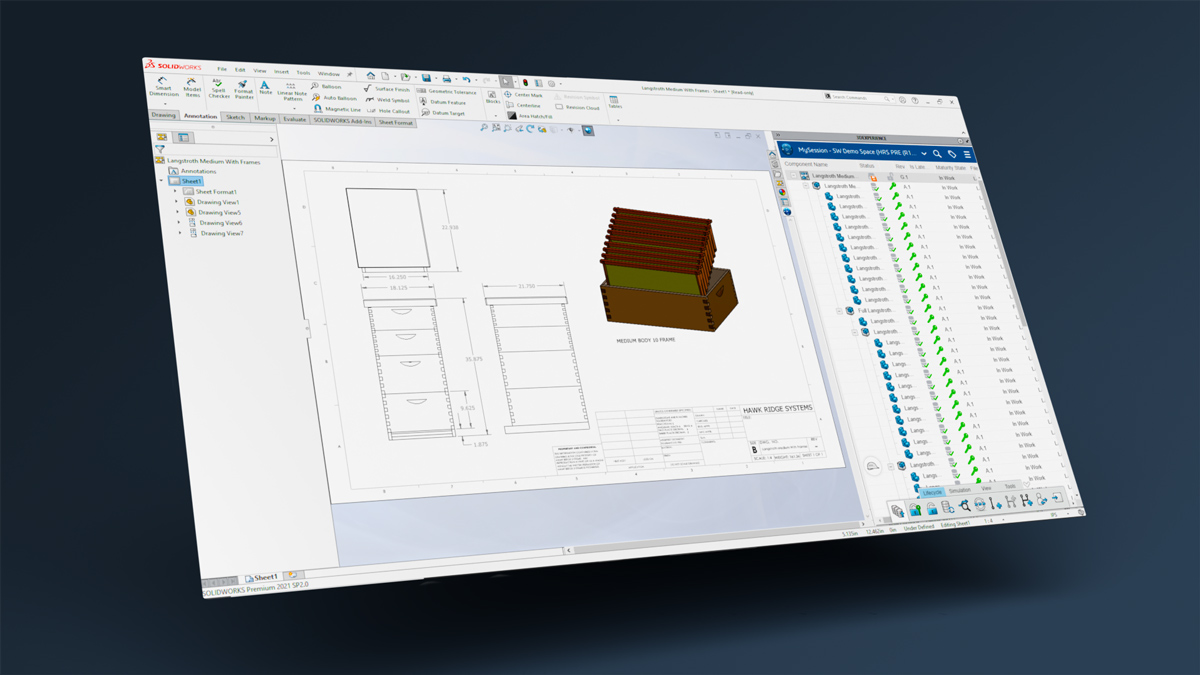This screenshot has width=1200, height=675.
Task: Open the Markup tab
Action: pos(264,118)
